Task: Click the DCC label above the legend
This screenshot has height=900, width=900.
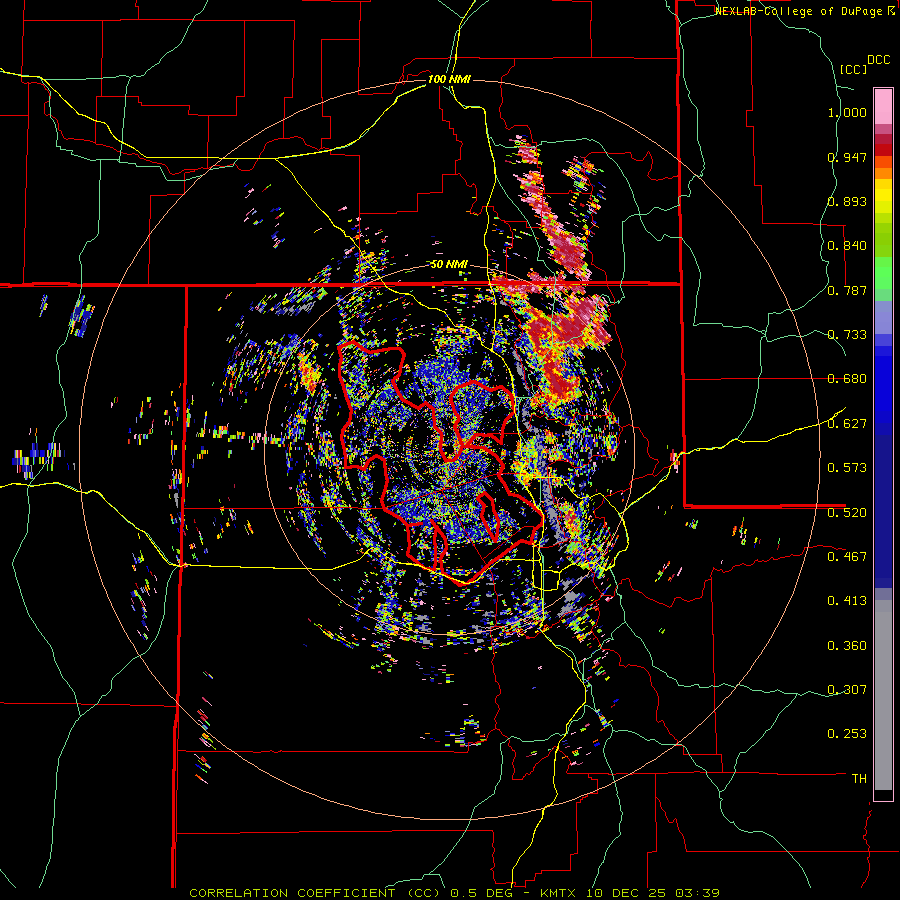Action: [x=878, y=60]
